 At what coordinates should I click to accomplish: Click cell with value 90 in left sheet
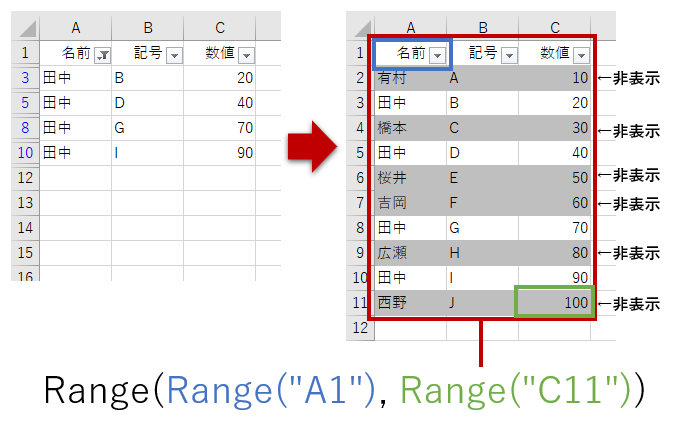[x=220, y=153]
